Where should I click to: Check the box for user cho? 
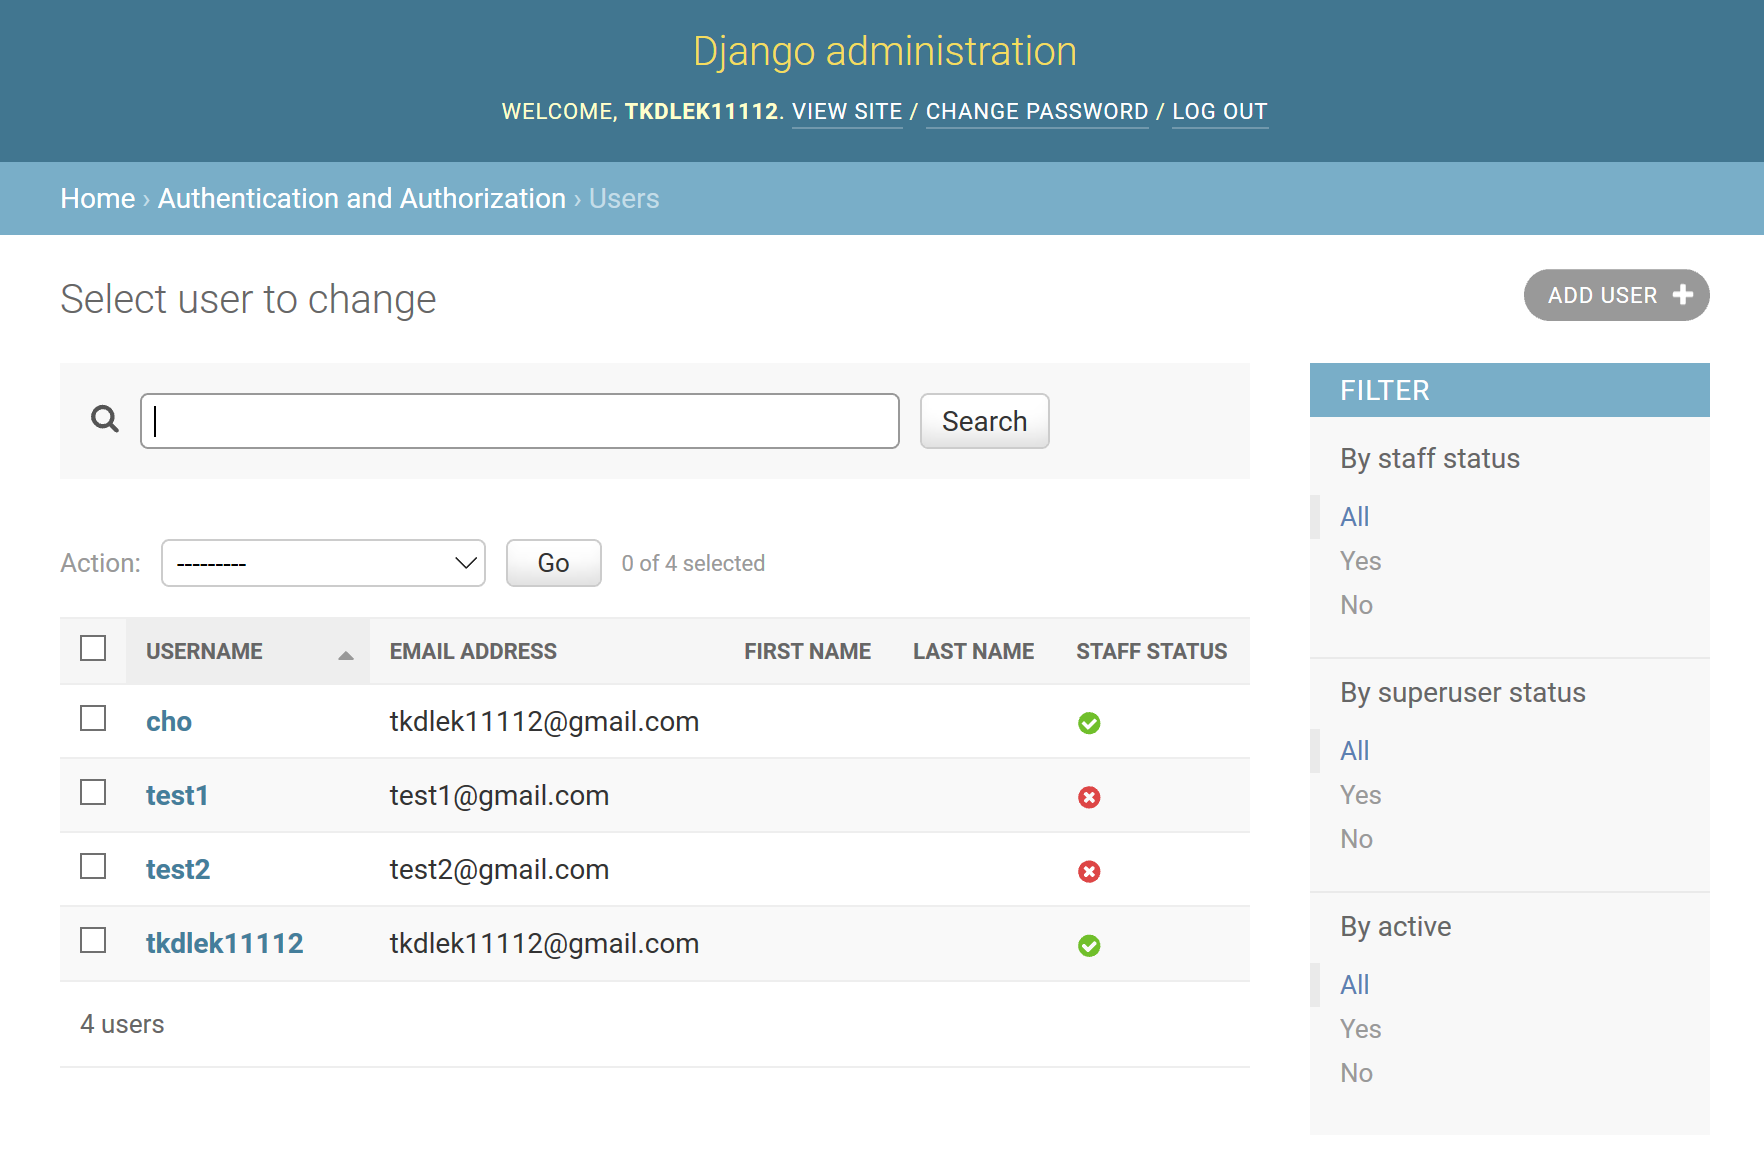[93, 718]
